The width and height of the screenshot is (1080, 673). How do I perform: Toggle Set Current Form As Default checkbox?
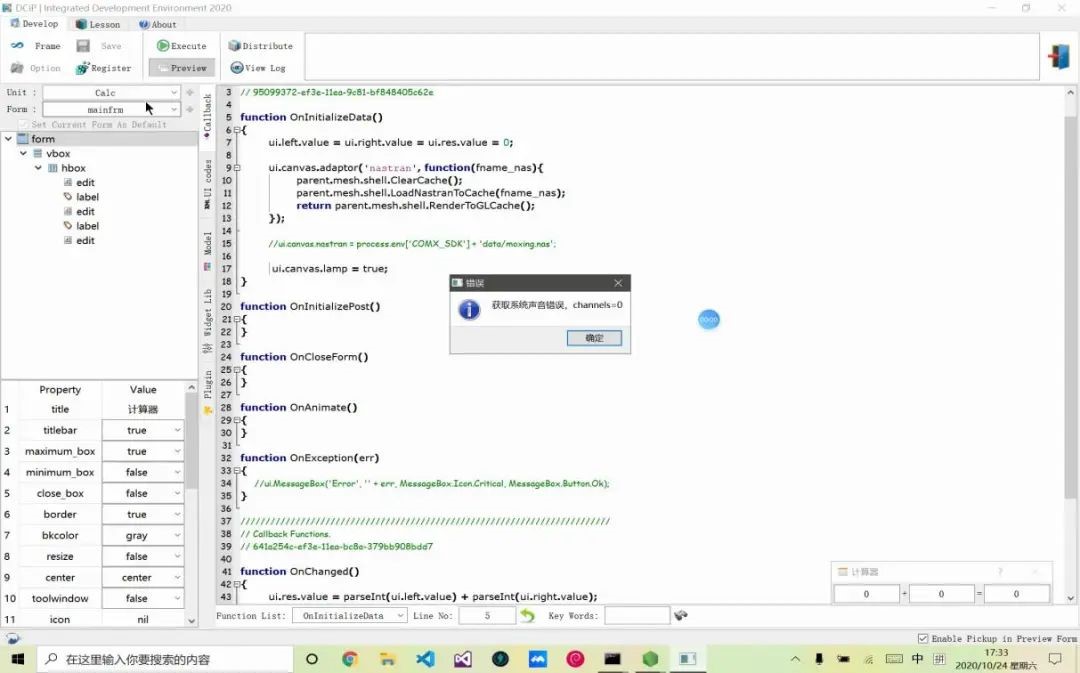[x=24, y=125]
